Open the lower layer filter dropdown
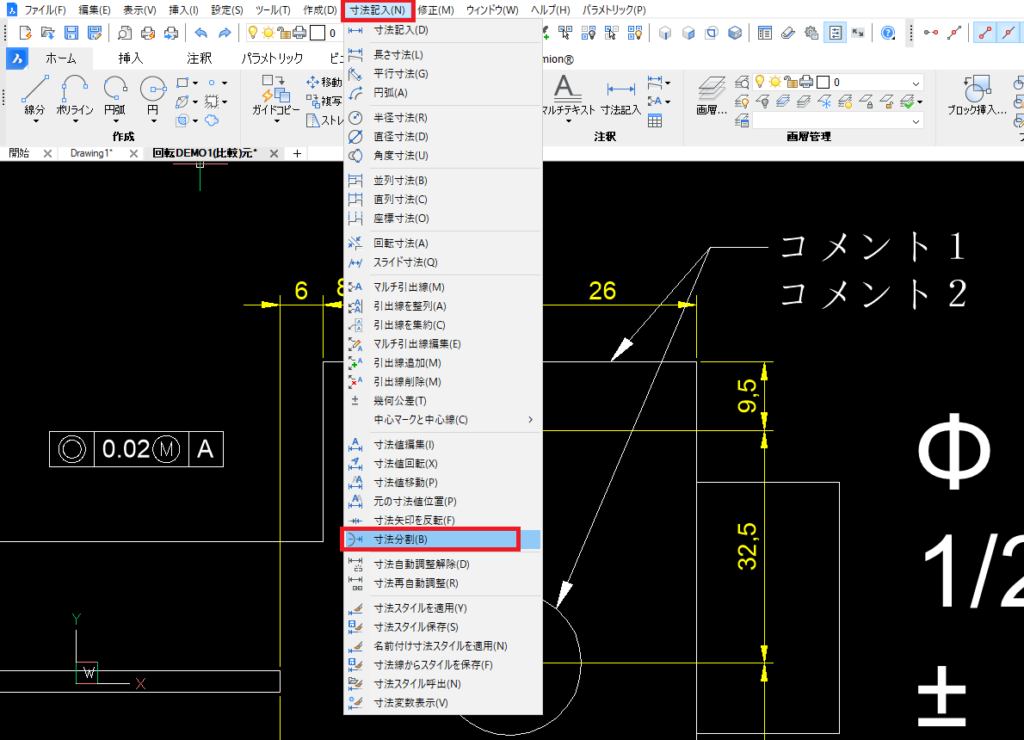1024x740 pixels. click(916, 121)
